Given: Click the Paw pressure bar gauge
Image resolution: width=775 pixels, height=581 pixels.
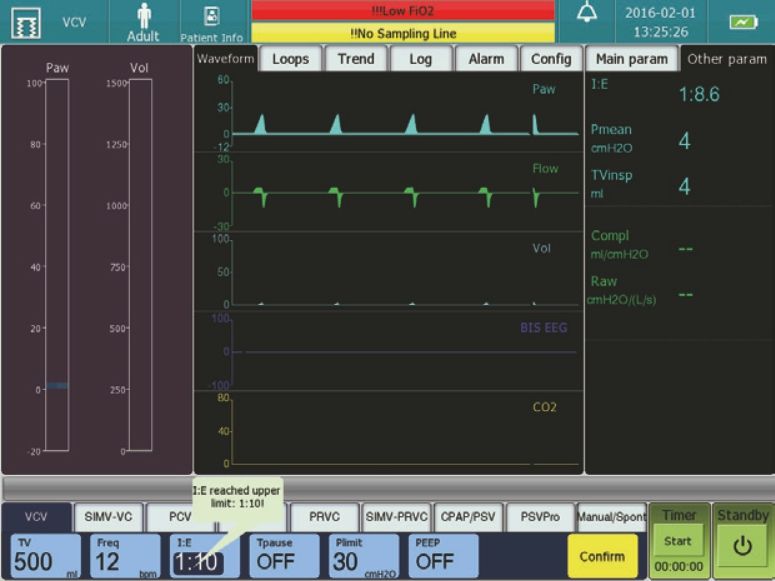Looking at the screenshot, I should click(57, 265).
